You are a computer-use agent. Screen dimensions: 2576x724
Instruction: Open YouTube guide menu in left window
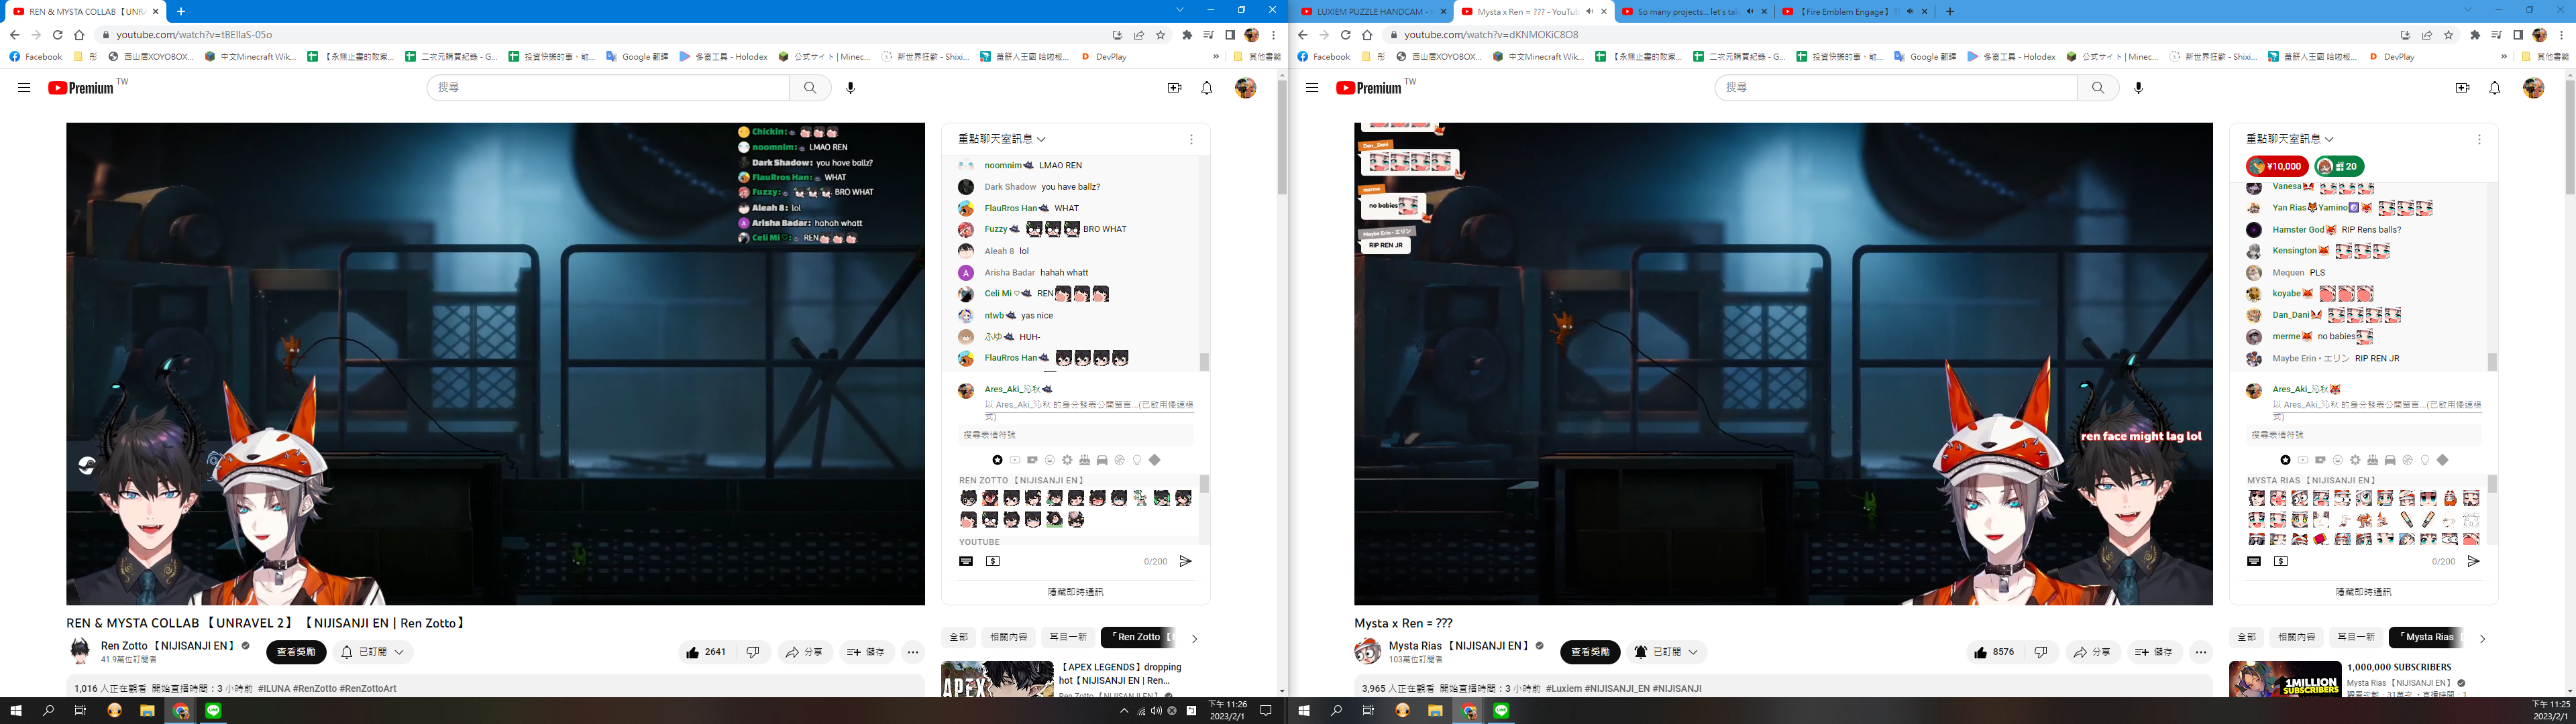(x=24, y=88)
